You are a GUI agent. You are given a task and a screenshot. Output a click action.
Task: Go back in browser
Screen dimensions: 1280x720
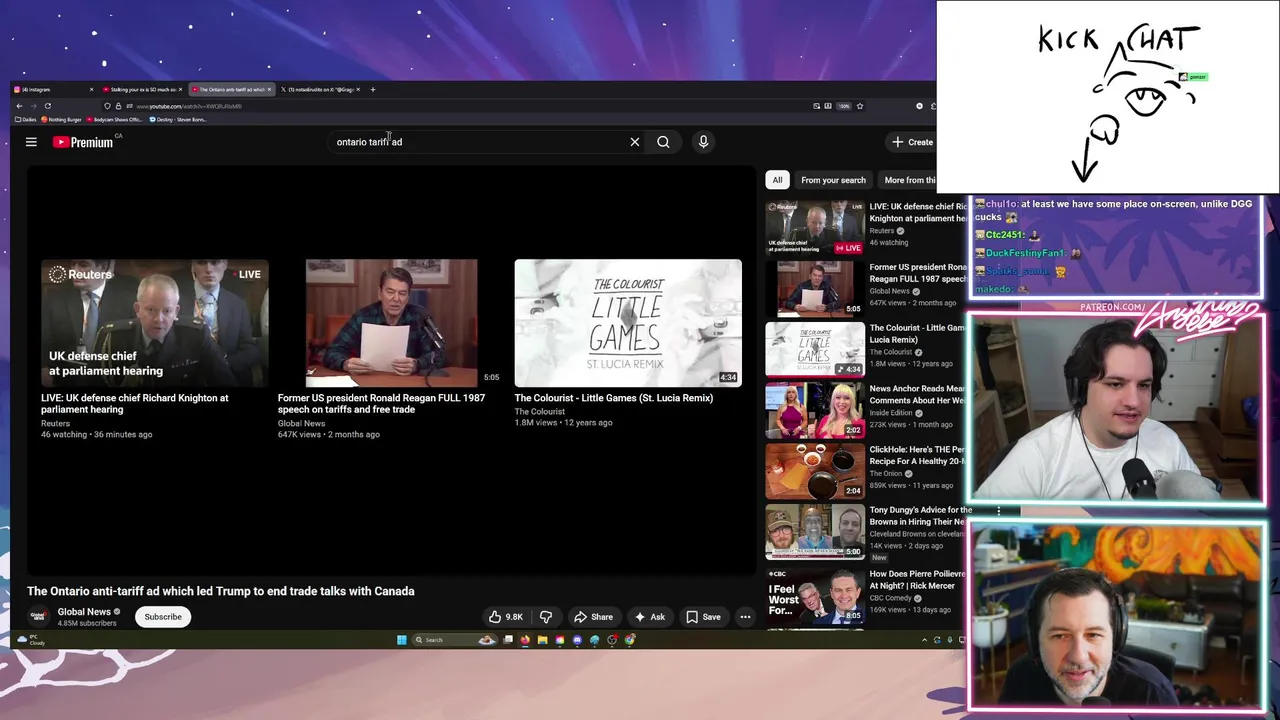(x=18, y=106)
